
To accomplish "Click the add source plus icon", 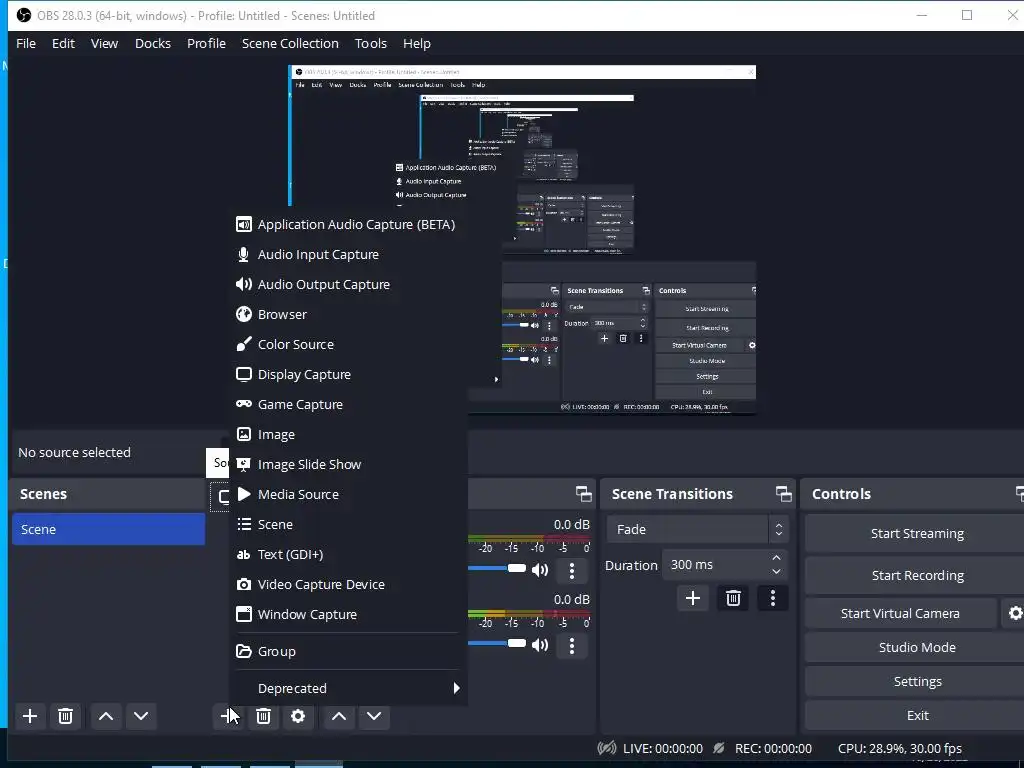I will click(x=226, y=716).
